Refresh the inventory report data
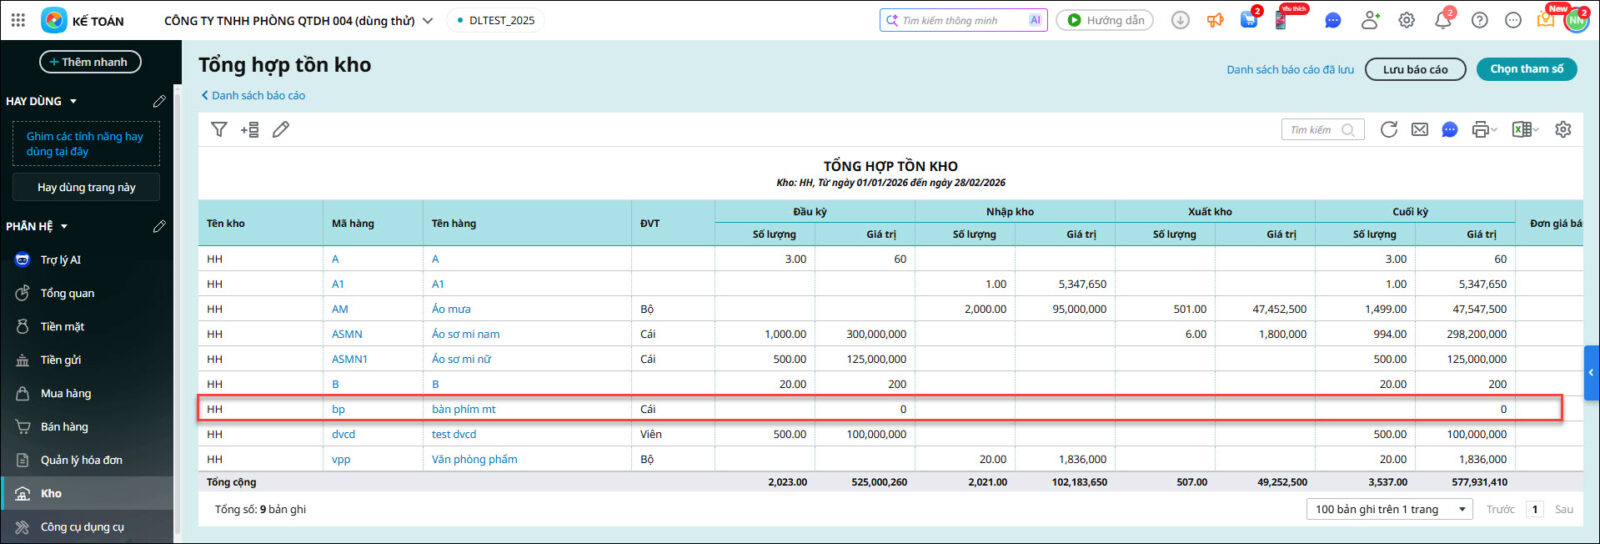The width and height of the screenshot is (1600, 544). [1389, 129]
